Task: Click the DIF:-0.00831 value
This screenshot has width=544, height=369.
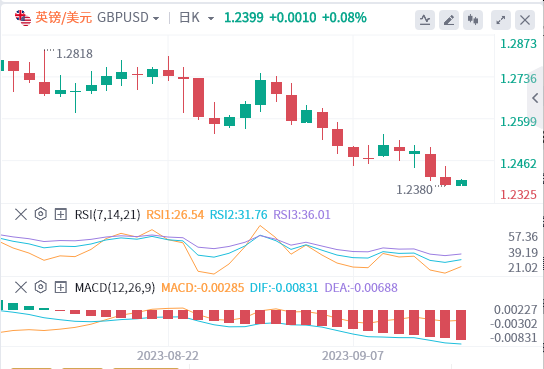Action: click(284, 288)
